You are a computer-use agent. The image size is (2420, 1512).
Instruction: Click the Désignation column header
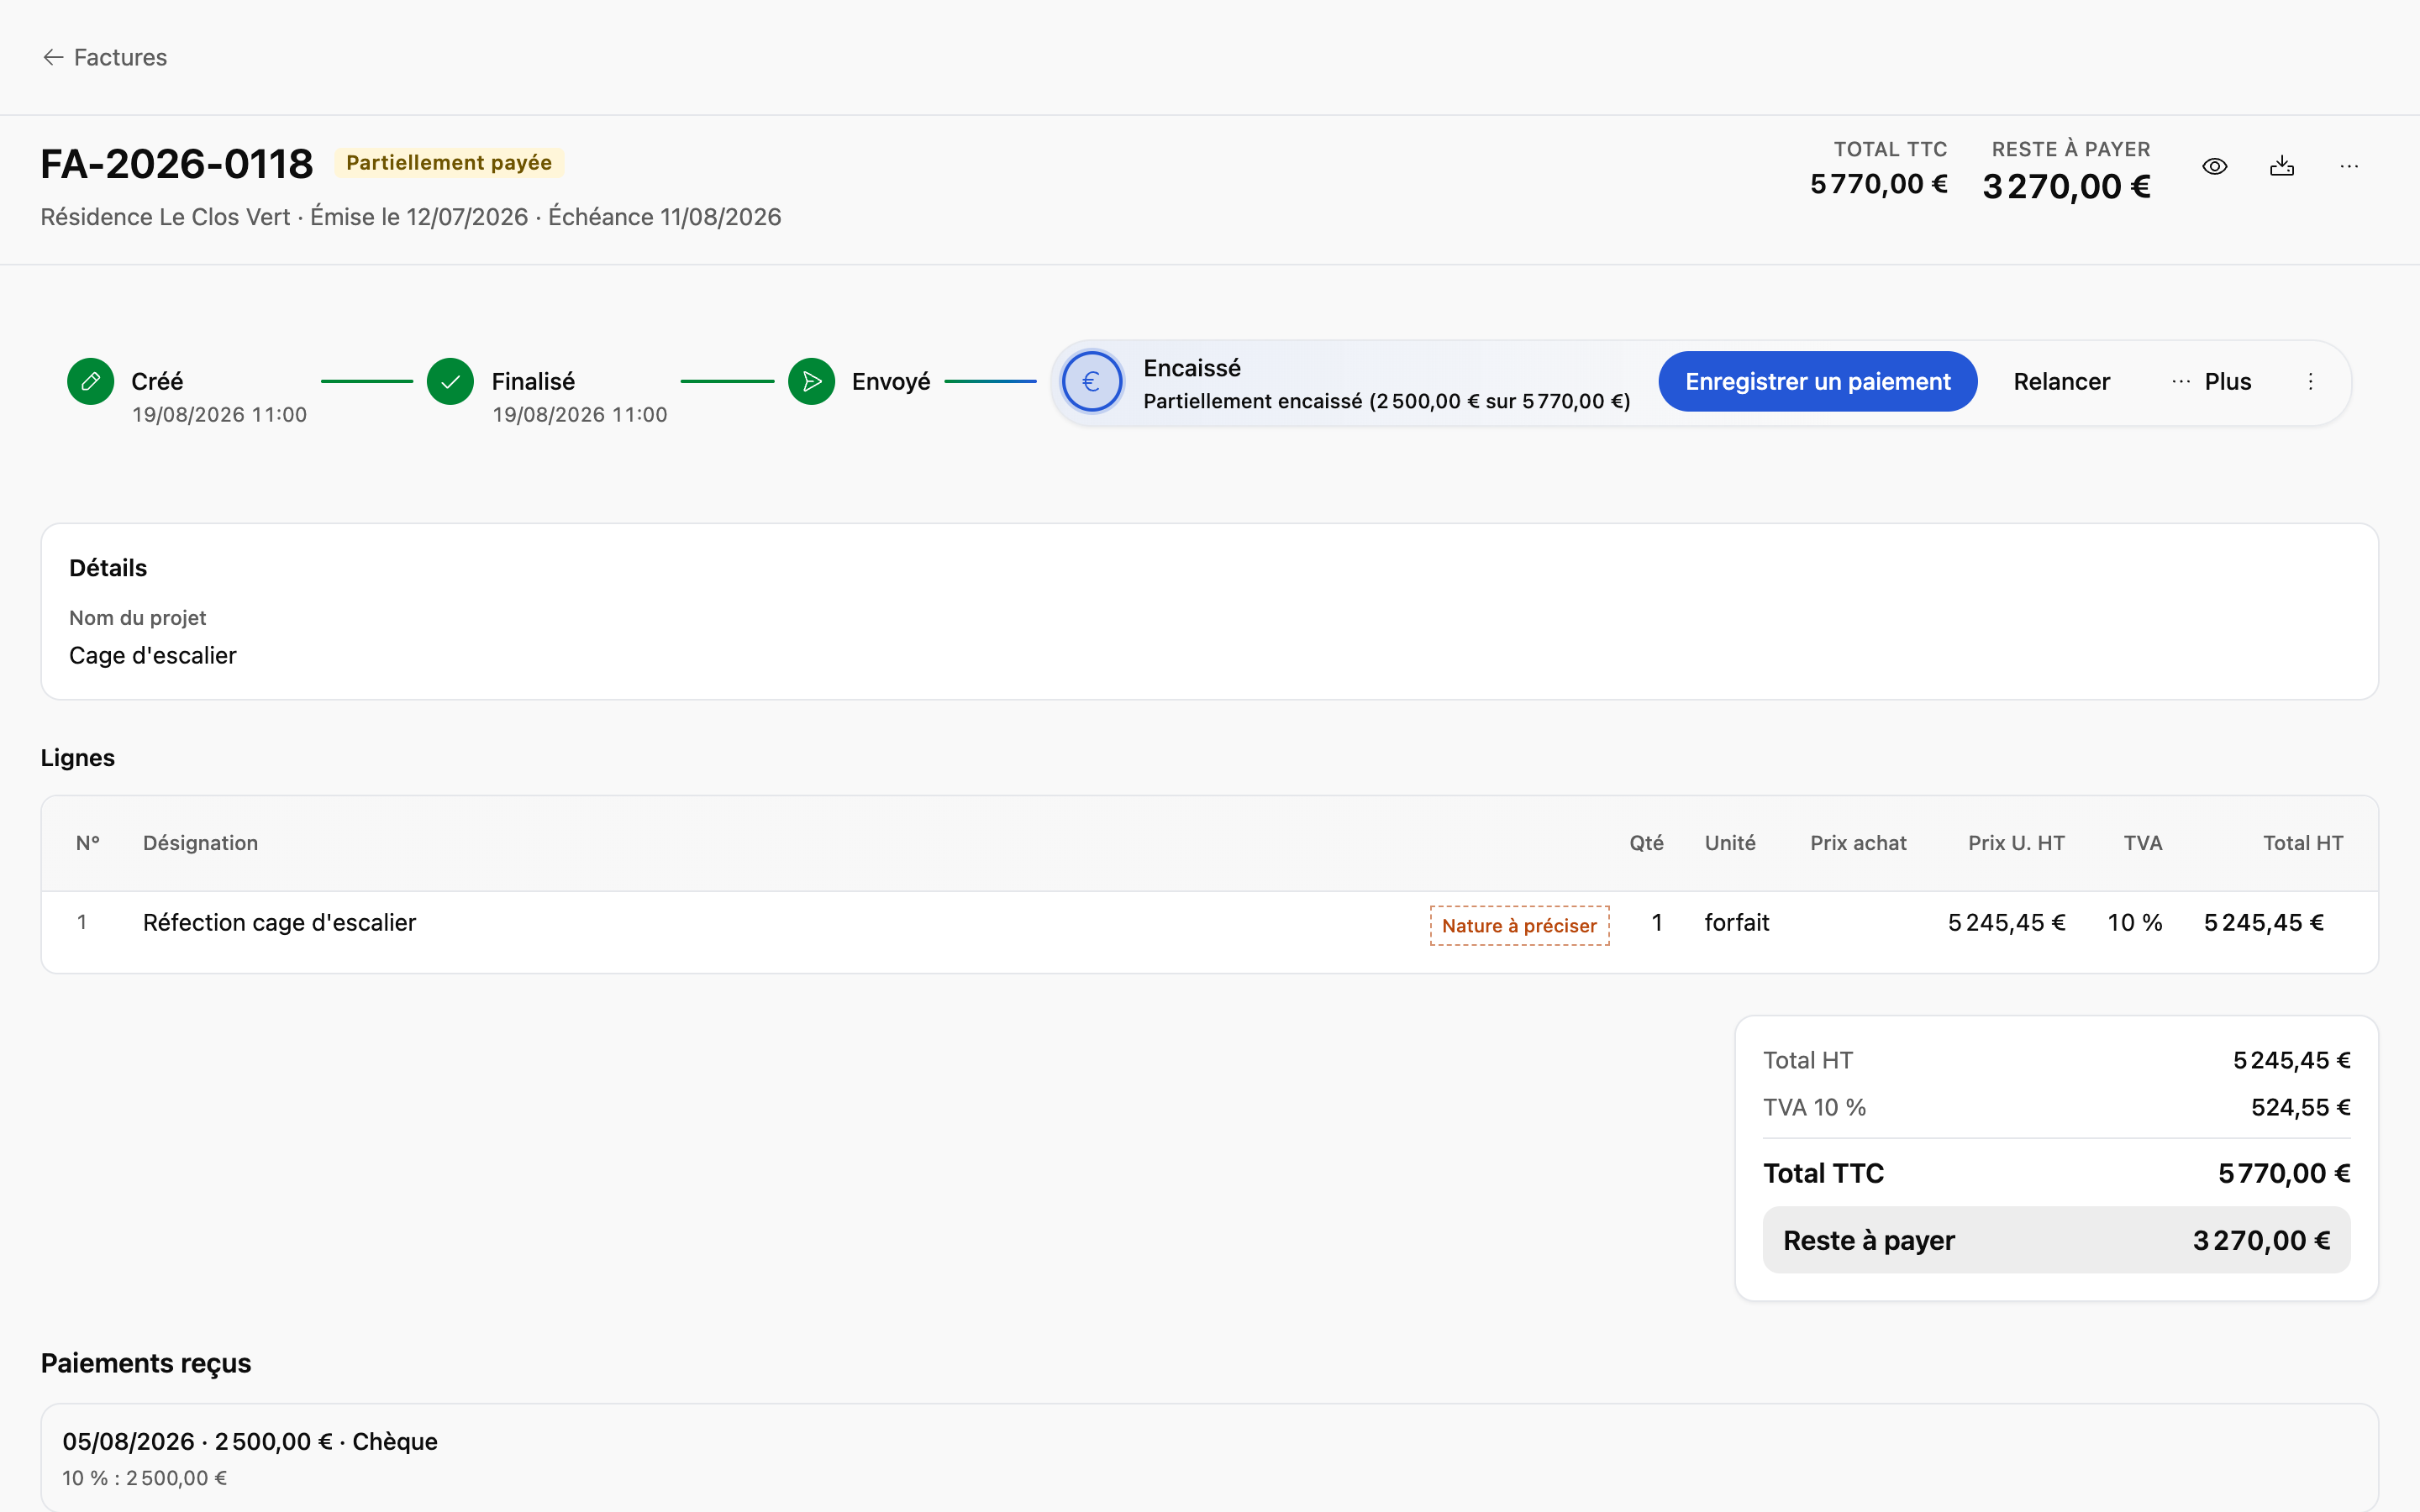click(x=200, y=843)
